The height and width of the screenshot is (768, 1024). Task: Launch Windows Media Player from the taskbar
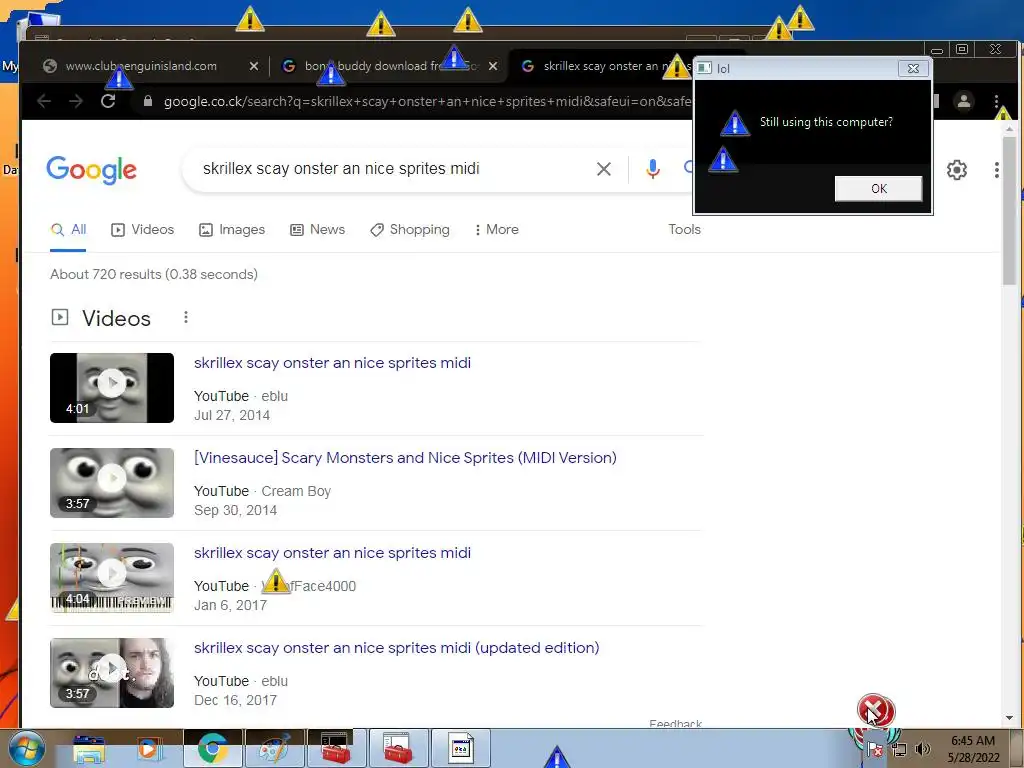(x=148, y=748)
